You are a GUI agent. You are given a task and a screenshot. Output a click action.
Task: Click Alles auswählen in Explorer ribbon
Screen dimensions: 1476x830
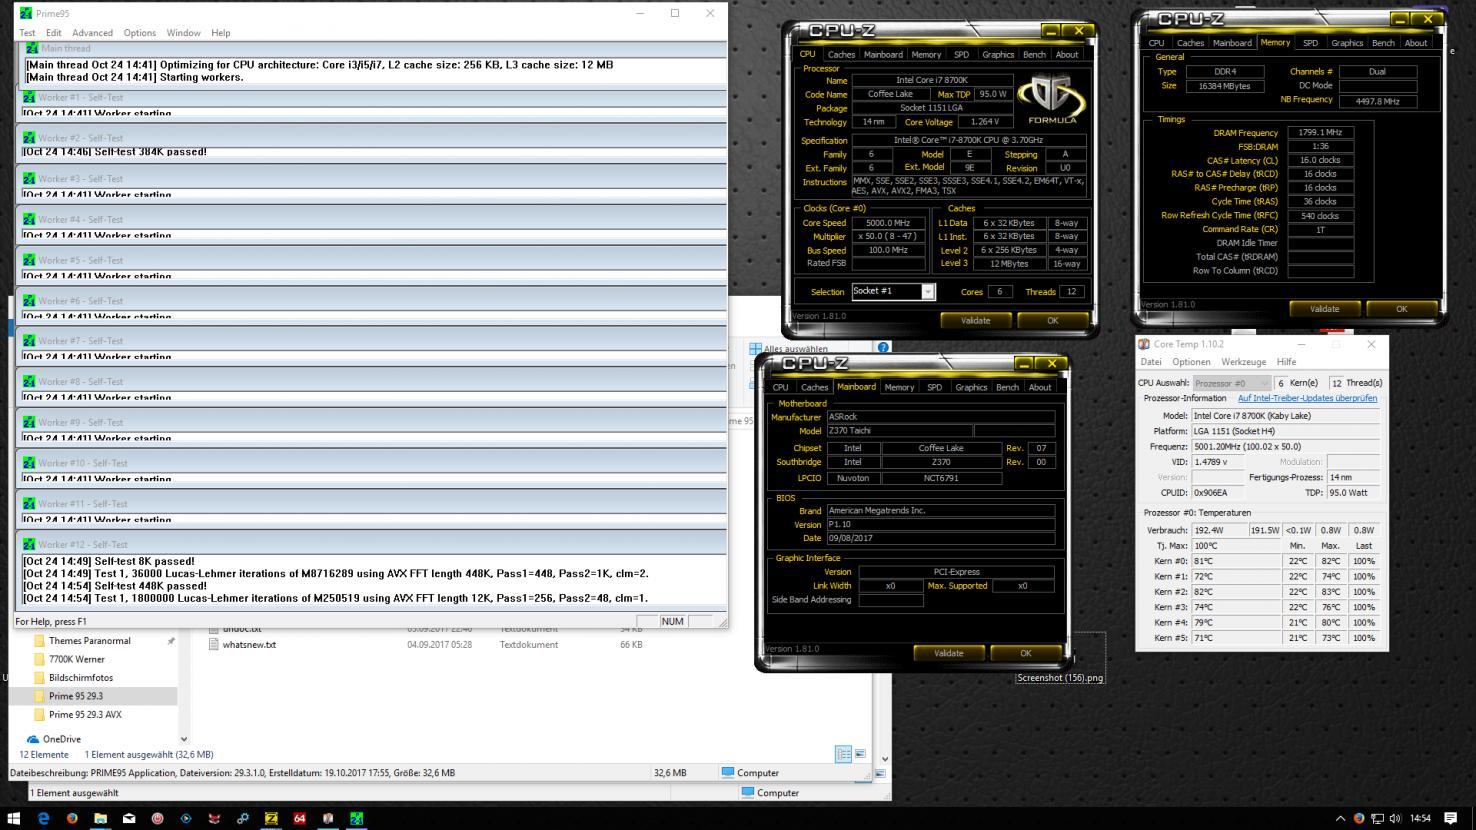click(788, 349)
